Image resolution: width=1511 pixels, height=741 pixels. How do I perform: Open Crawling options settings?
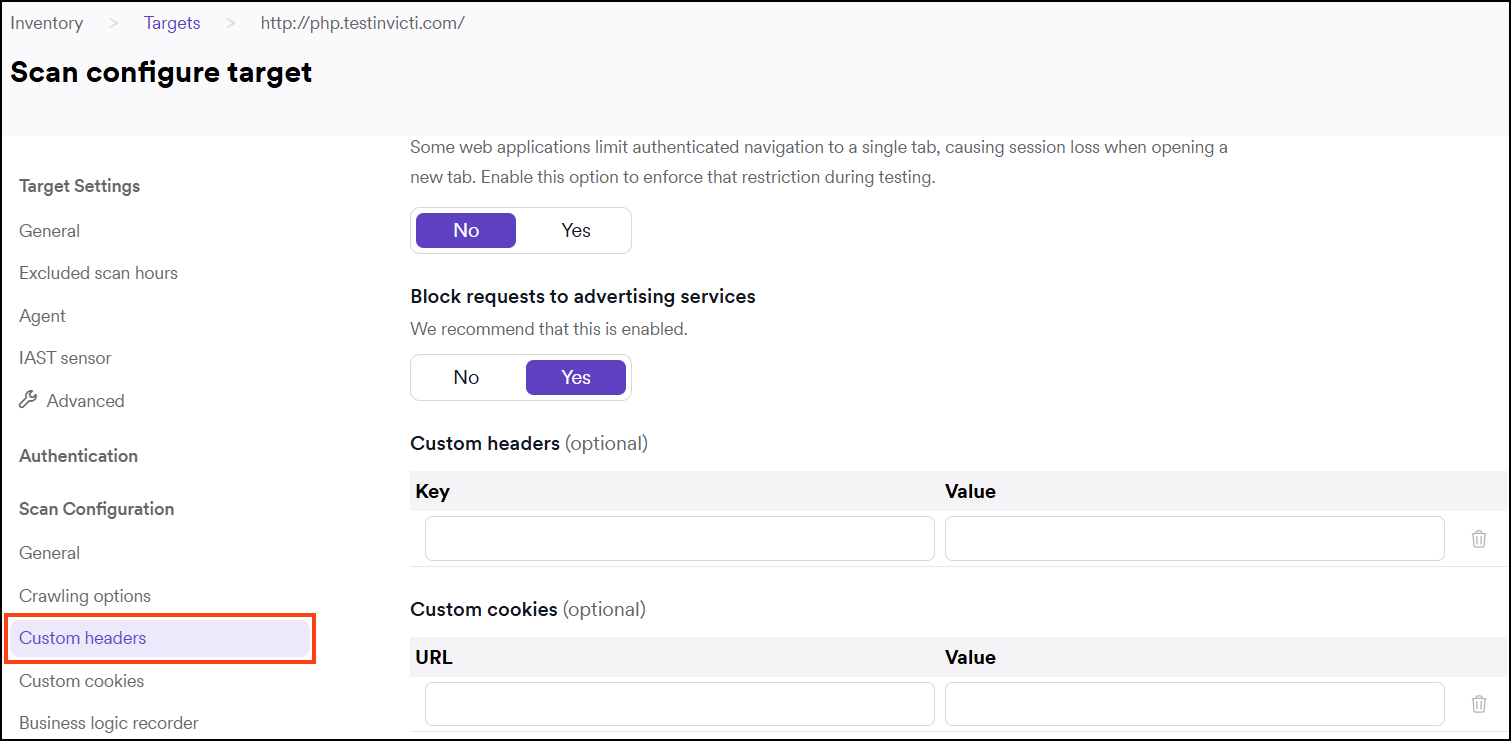[85, 595]
